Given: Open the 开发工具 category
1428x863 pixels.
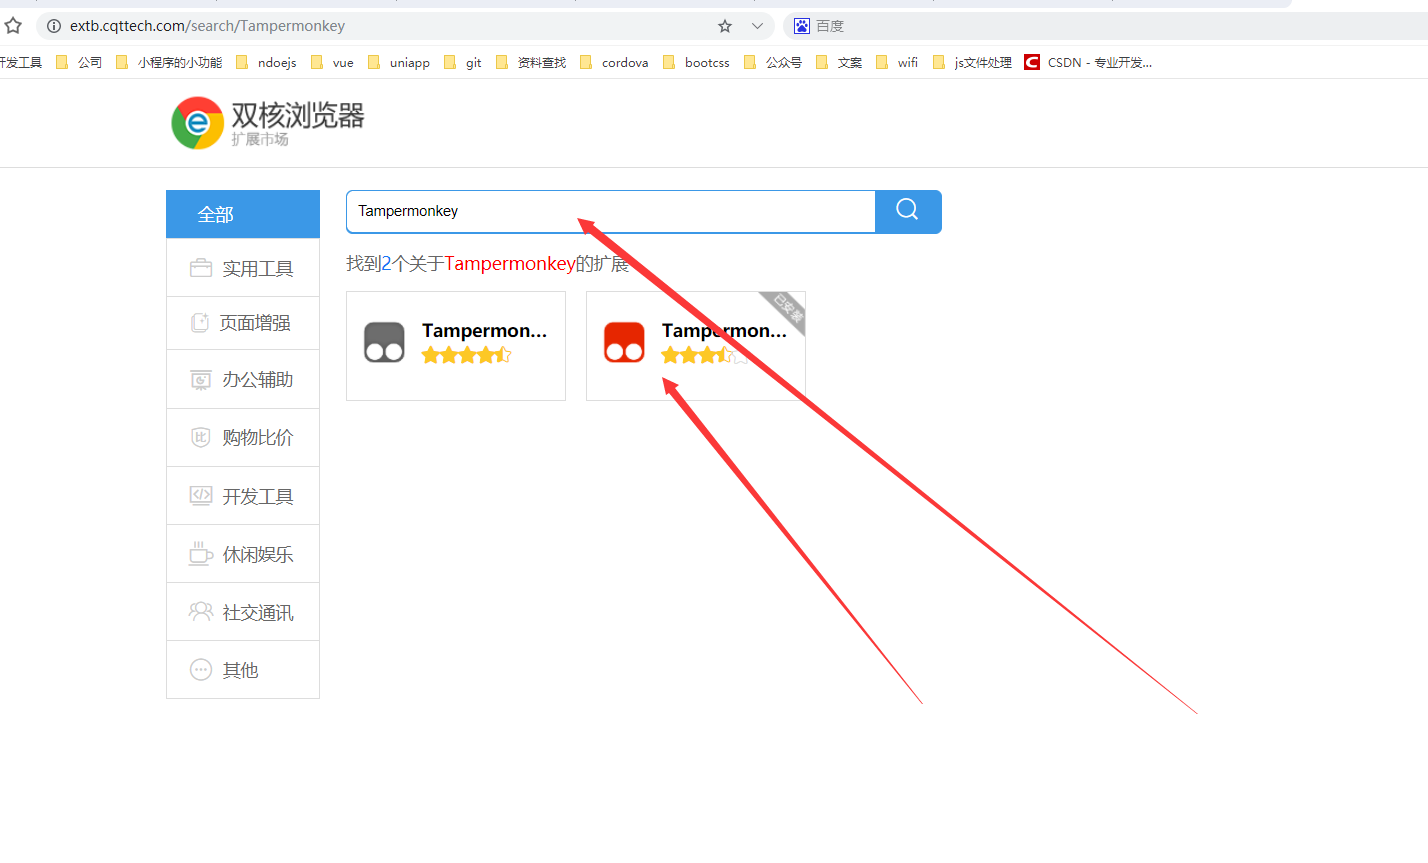Looking at the screenshot, I should coord(243,496).
